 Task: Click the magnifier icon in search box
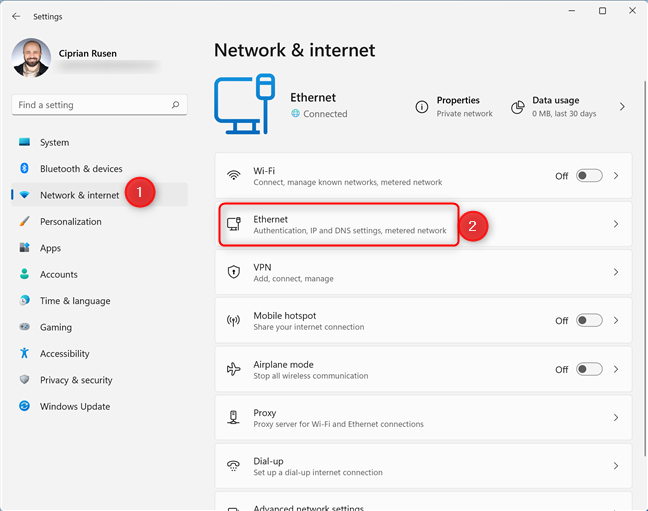coord(176,105)
